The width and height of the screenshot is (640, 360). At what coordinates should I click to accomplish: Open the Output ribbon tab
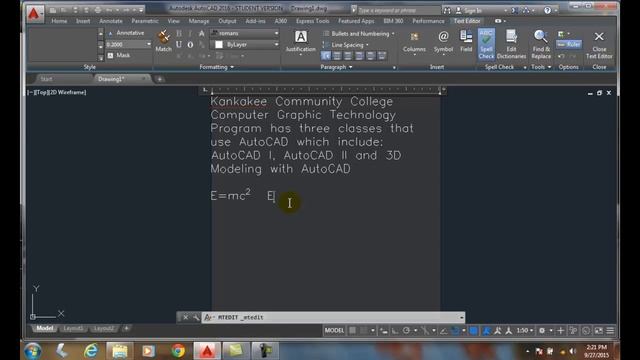coord(227,21)
